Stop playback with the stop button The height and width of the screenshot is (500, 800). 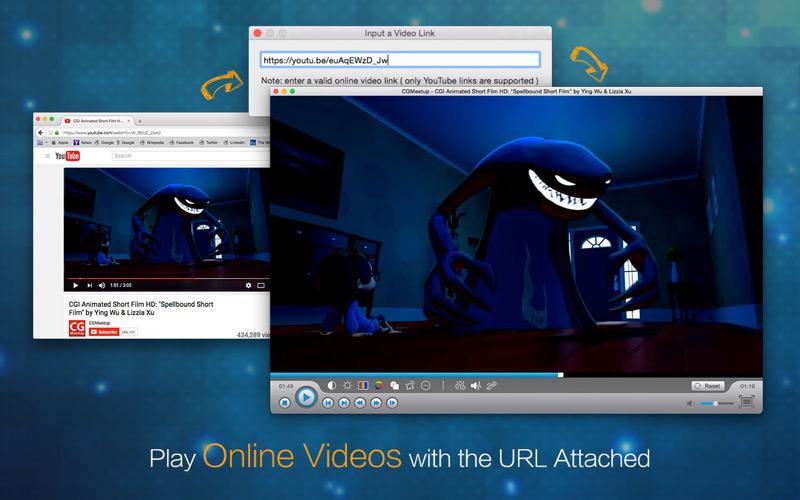tap(285, 403)
